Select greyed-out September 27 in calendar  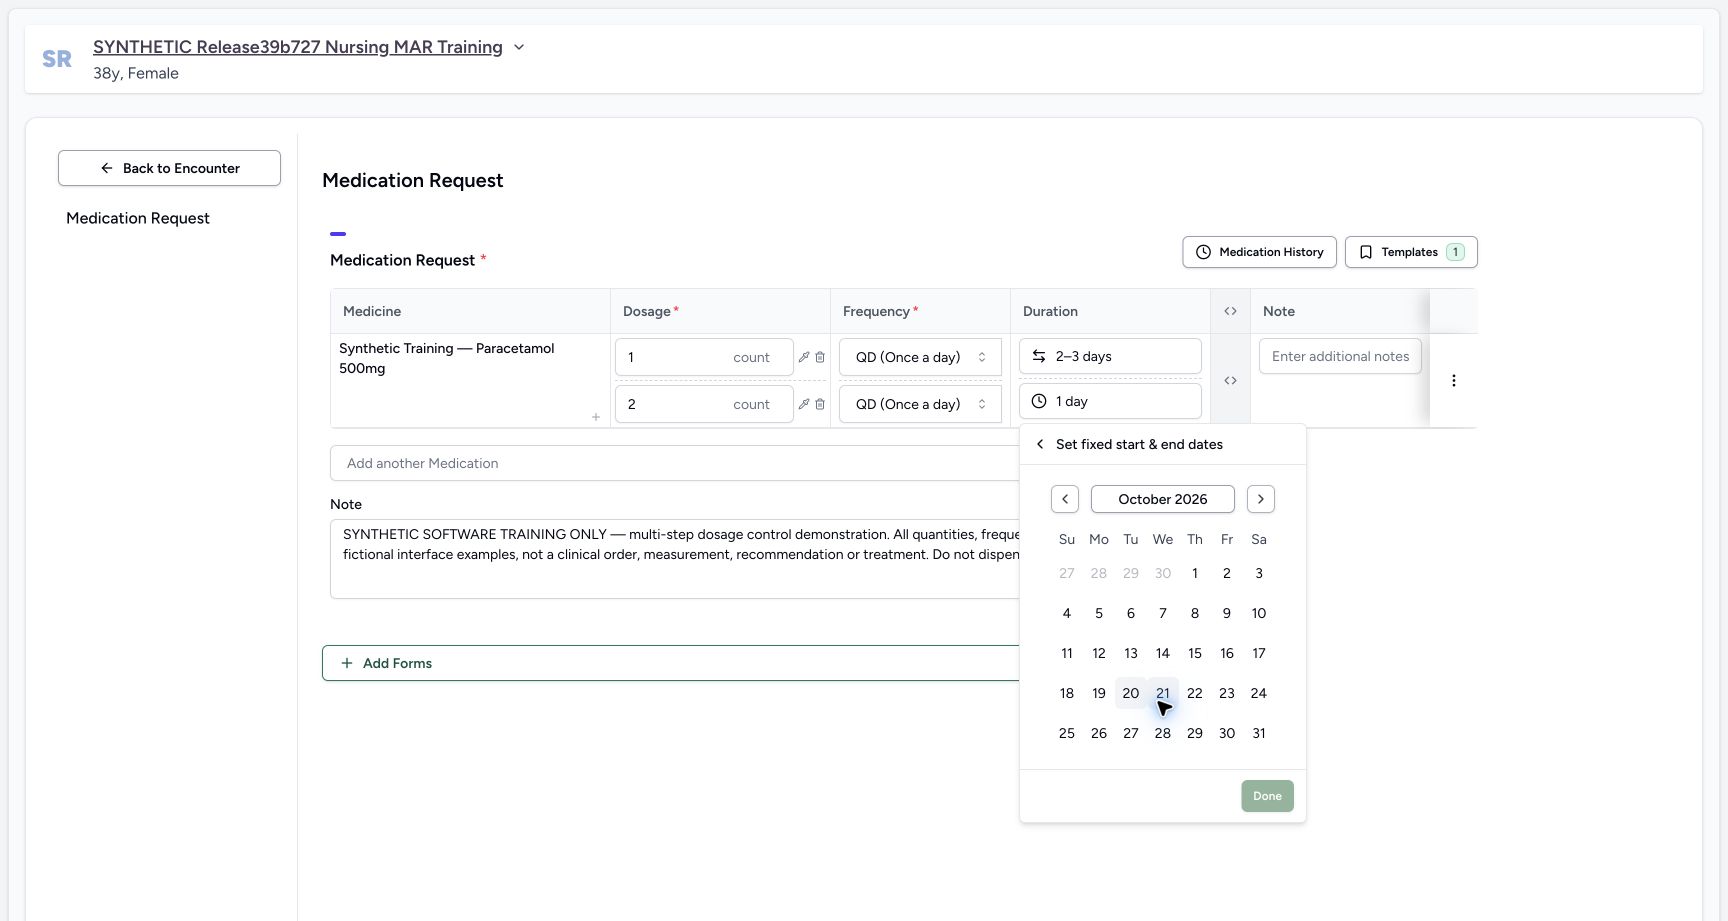click(1067, 573)
